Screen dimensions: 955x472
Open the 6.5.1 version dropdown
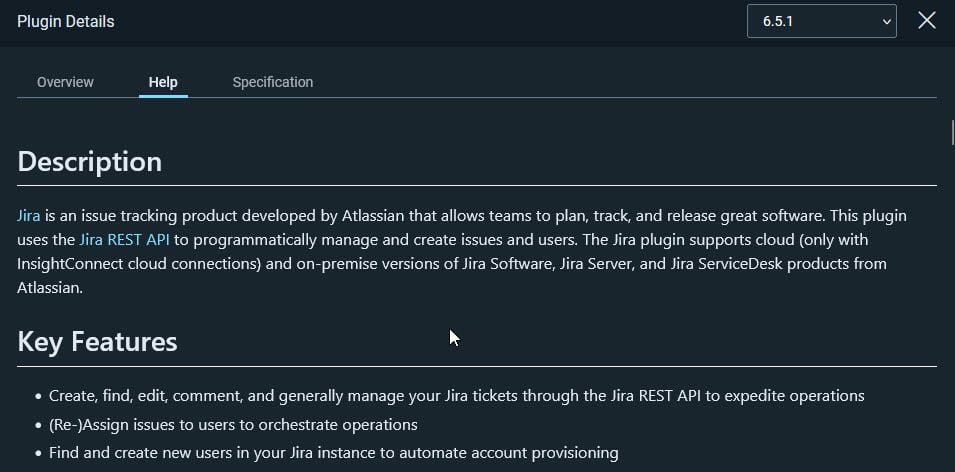click(x=822, y=21)
